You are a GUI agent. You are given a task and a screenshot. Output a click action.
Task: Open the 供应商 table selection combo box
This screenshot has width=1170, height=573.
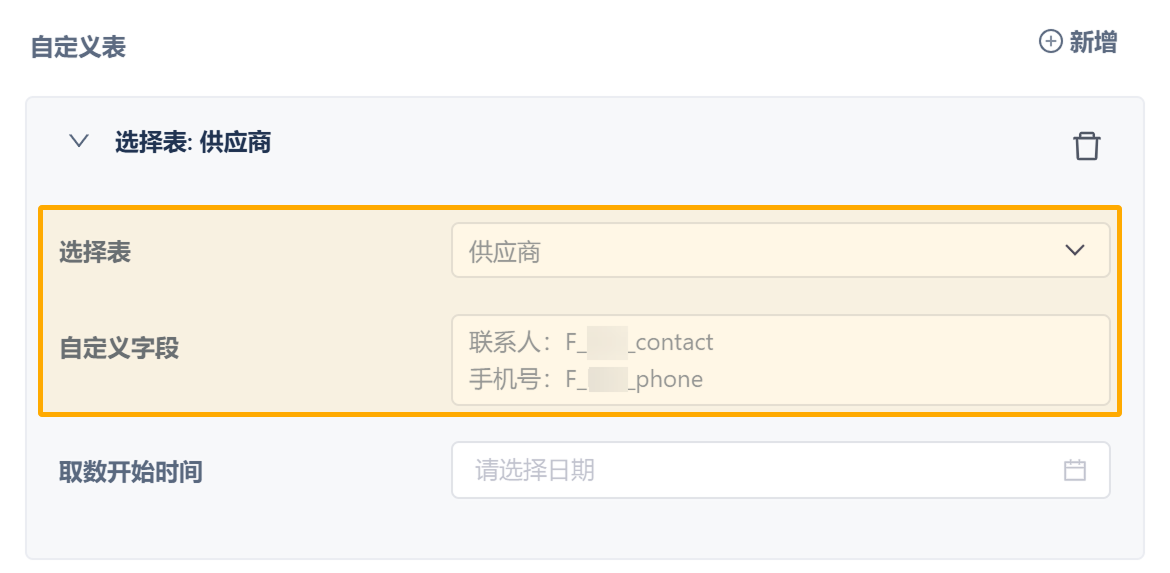click(x=780, y=250)
